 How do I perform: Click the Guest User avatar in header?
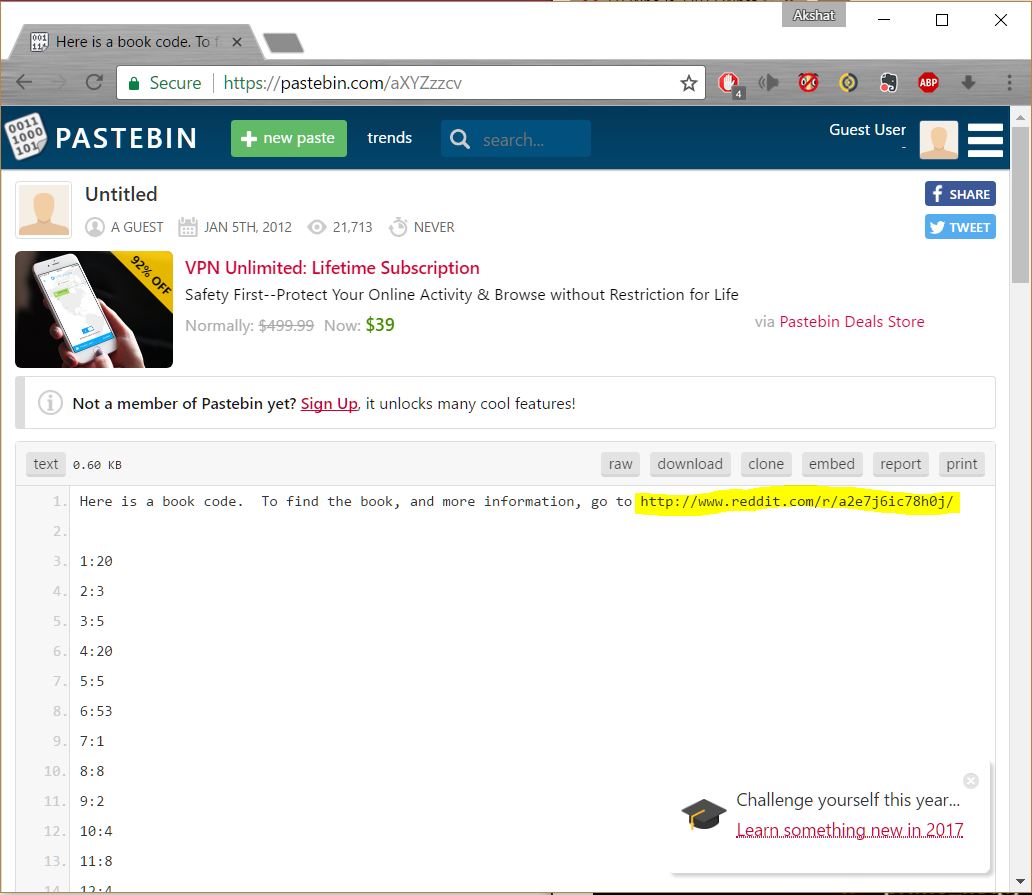[x=939, y=140]
